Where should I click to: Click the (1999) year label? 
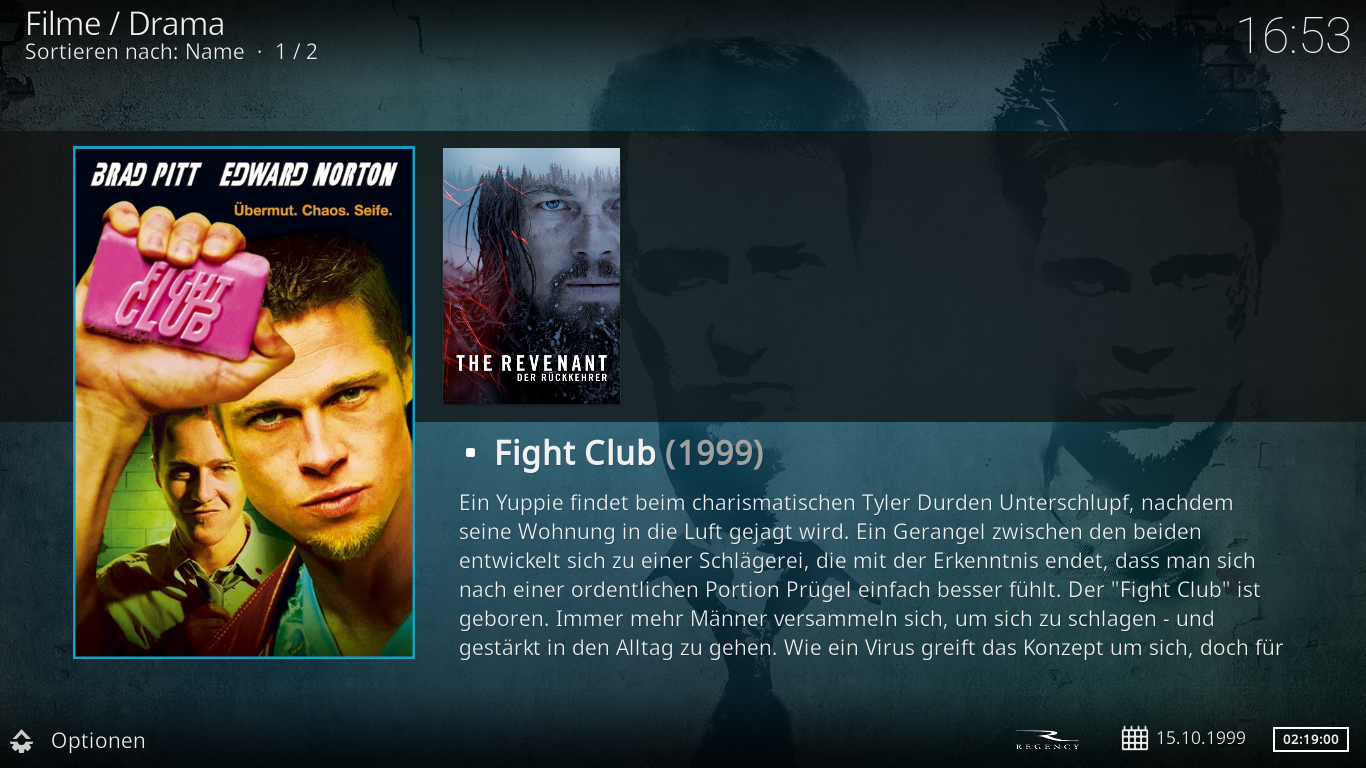click(714, 454)
